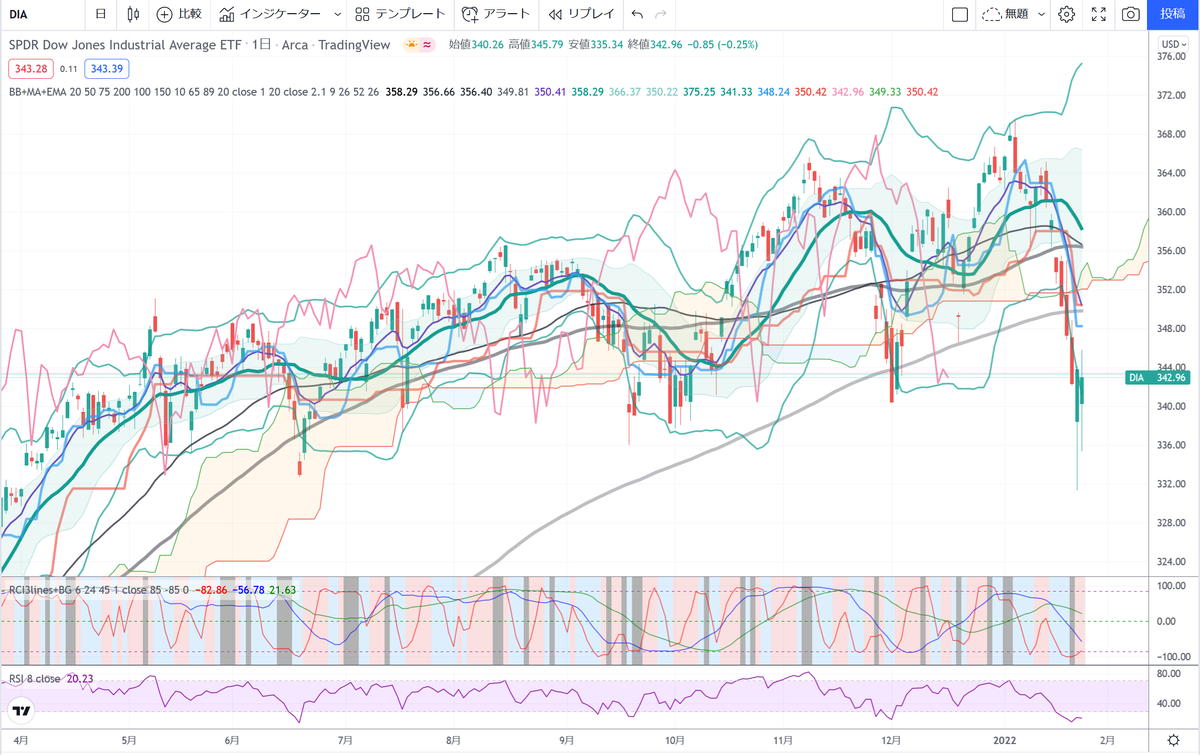Click the TradingView logo at bottom left
1200x755 pixels.
[20, 711]
